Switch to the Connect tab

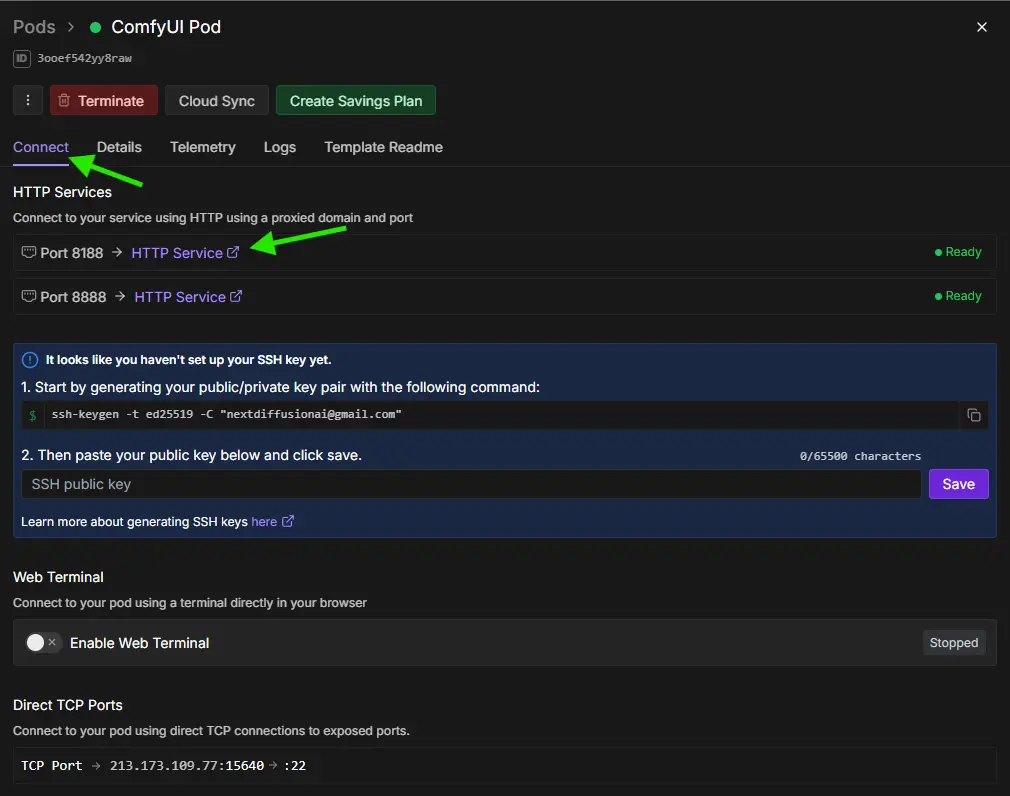(x=41, y=147)
